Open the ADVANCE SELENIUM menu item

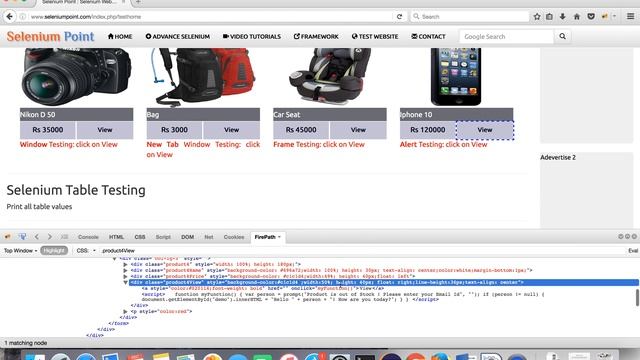(178, 36)
